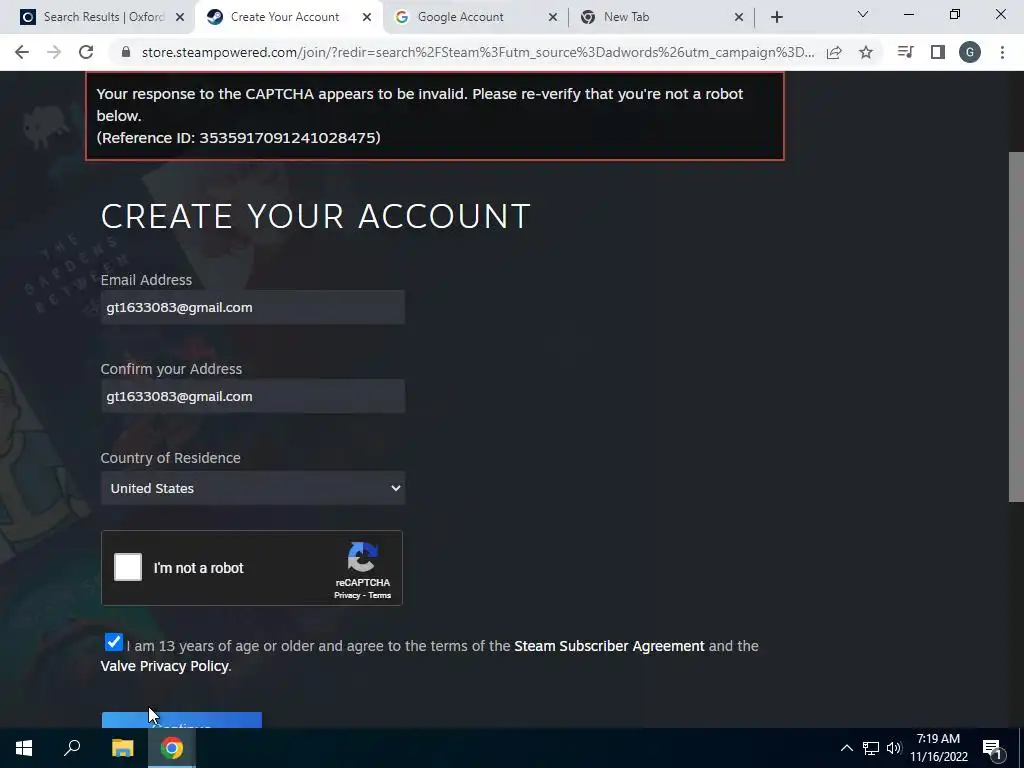
Task: Open reCAPTCHA Privacy link
Action: coord(347,596)
